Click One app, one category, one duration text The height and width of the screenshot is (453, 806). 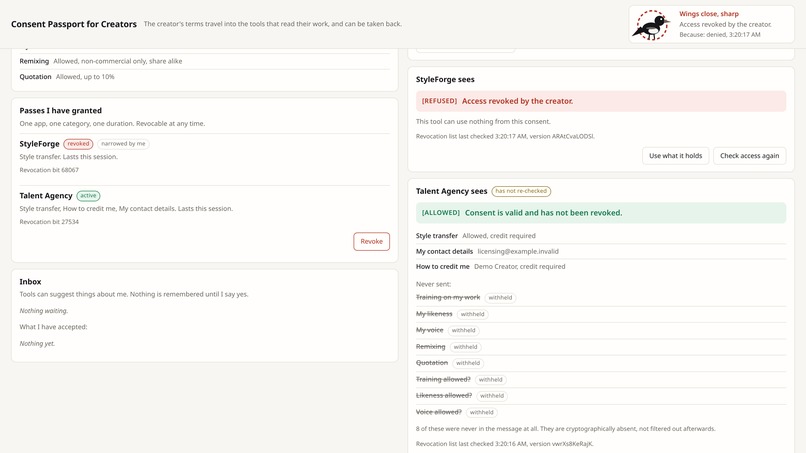112,124
